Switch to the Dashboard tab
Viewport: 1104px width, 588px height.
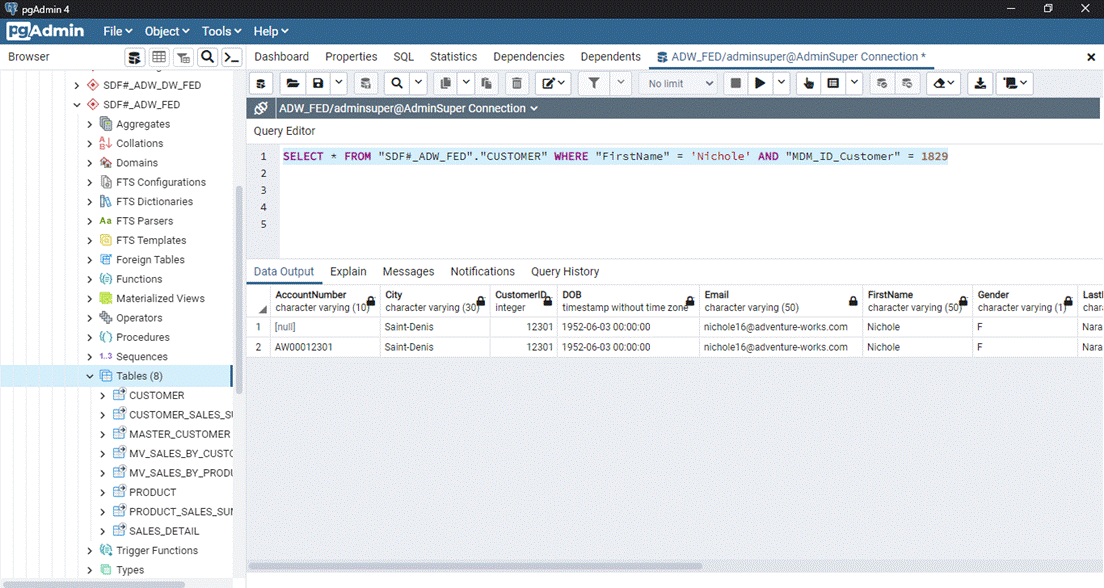tap(282, 57)
